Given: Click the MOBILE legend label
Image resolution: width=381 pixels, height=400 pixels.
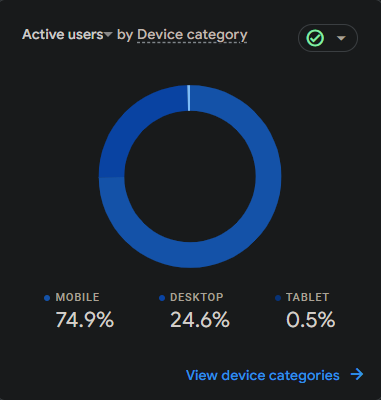Looking at the screenshot, I should [x=77, y=297].
